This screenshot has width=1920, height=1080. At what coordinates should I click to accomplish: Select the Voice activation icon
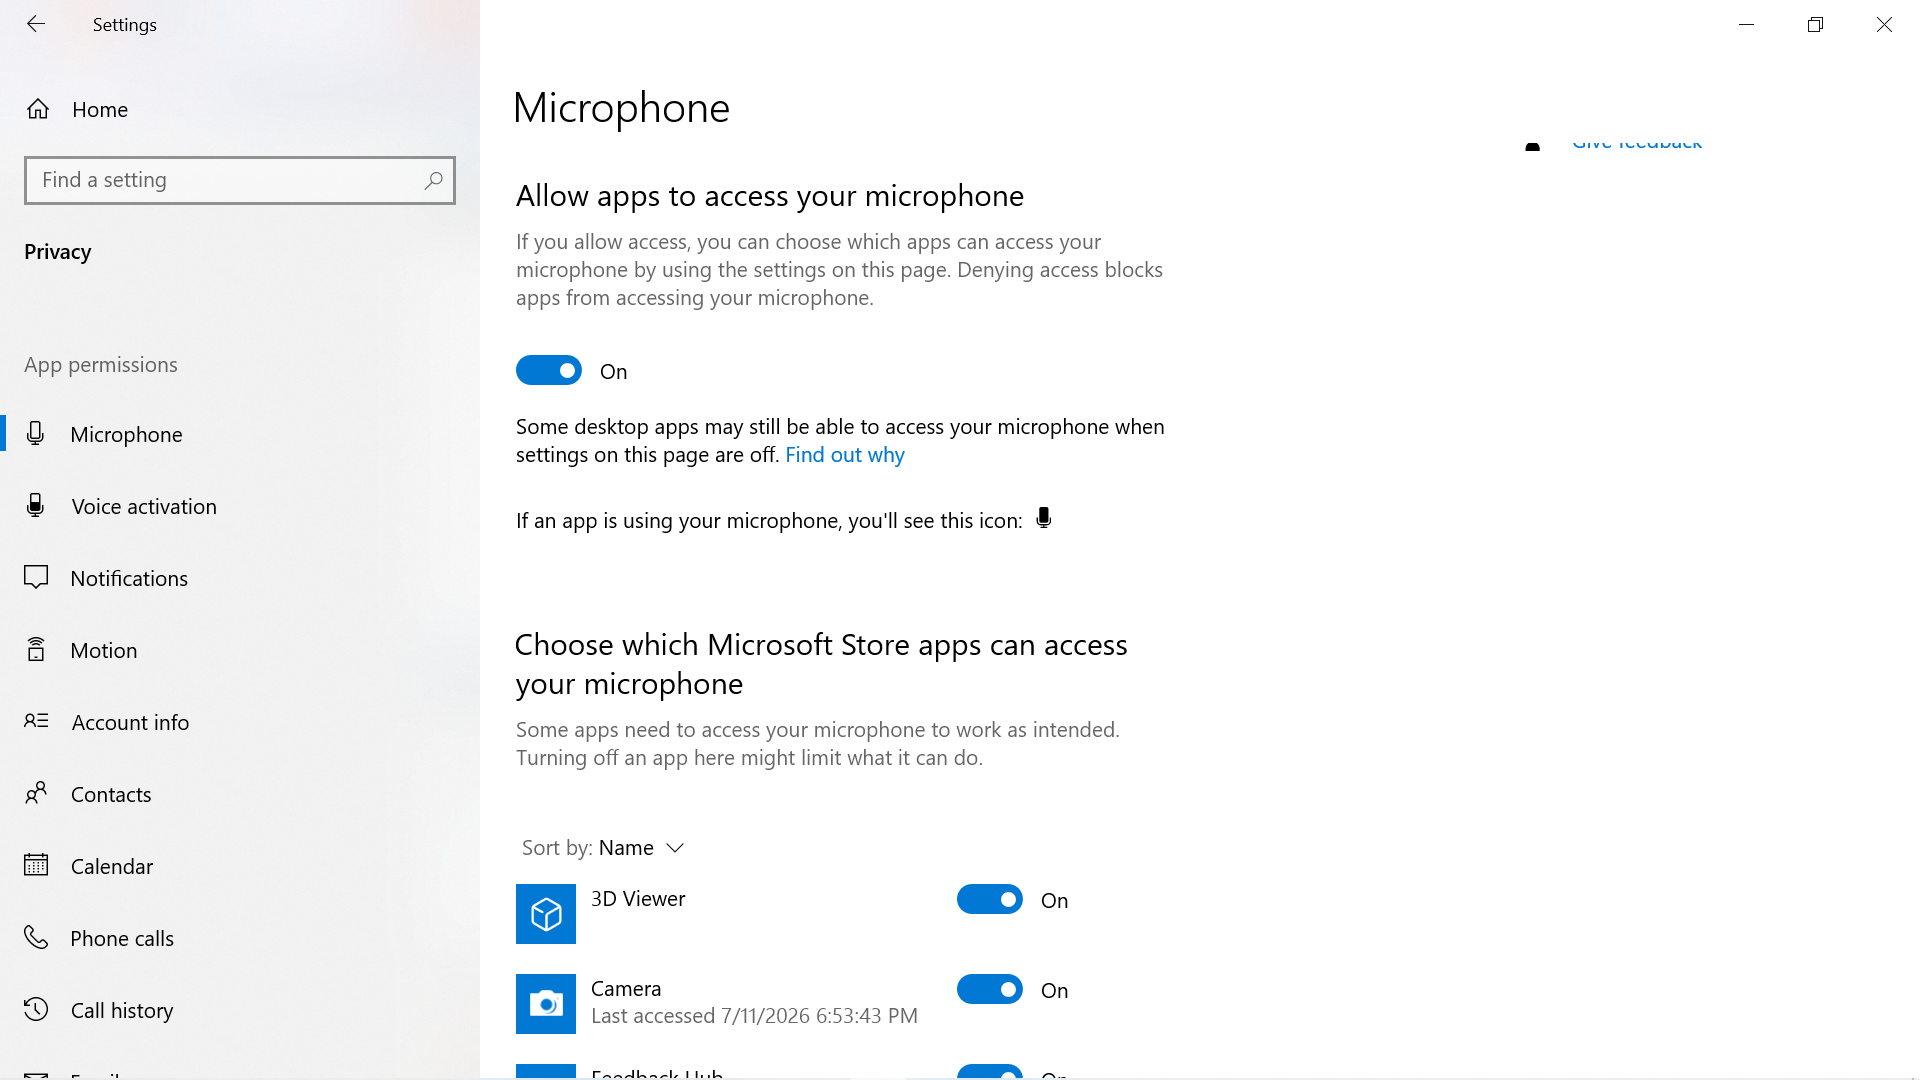coord(36,506)
